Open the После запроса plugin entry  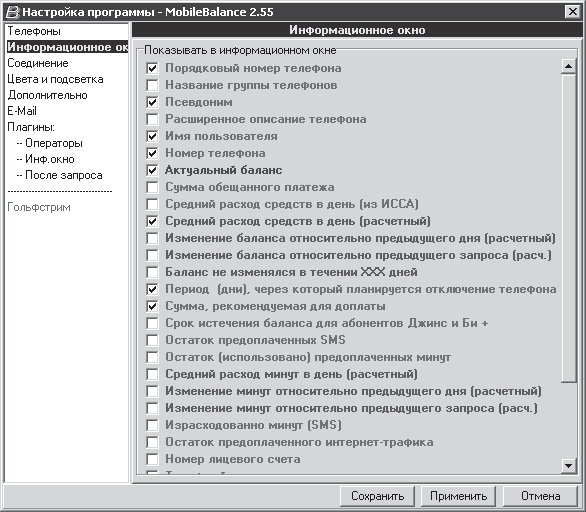[x=59, y=175]
